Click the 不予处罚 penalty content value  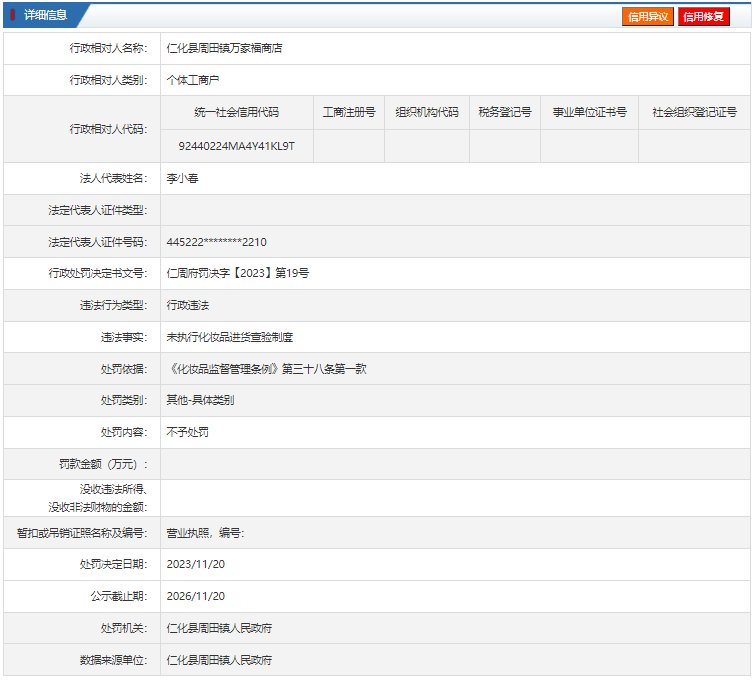pyautogui.click(x=188, y=432)
